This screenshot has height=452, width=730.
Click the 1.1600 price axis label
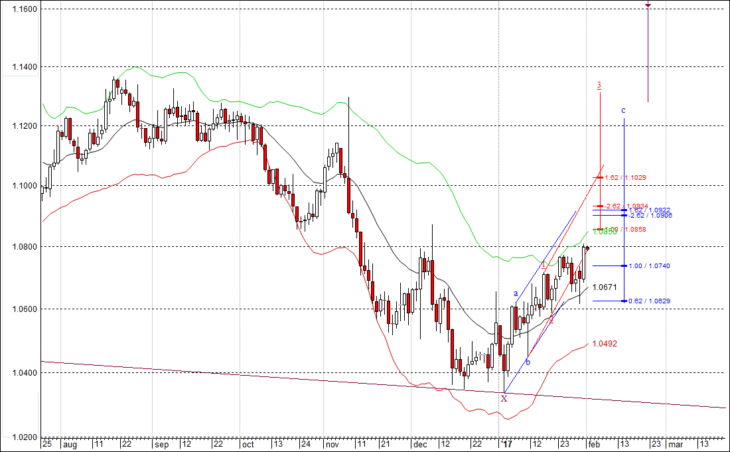click(x=25, y=9)
